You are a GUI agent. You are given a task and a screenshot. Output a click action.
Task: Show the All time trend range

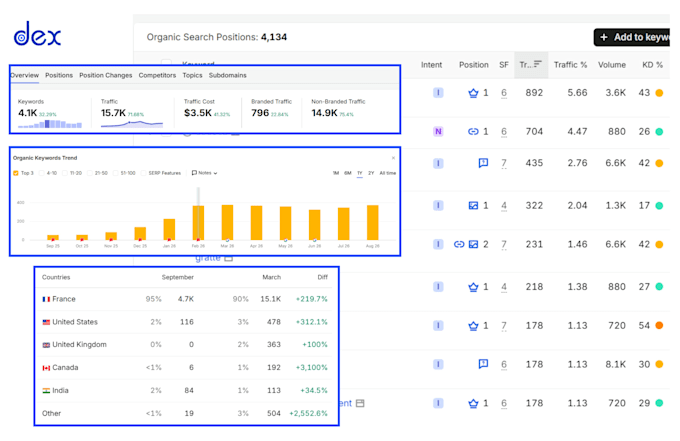pyautogui.click(x=388, y=173)
